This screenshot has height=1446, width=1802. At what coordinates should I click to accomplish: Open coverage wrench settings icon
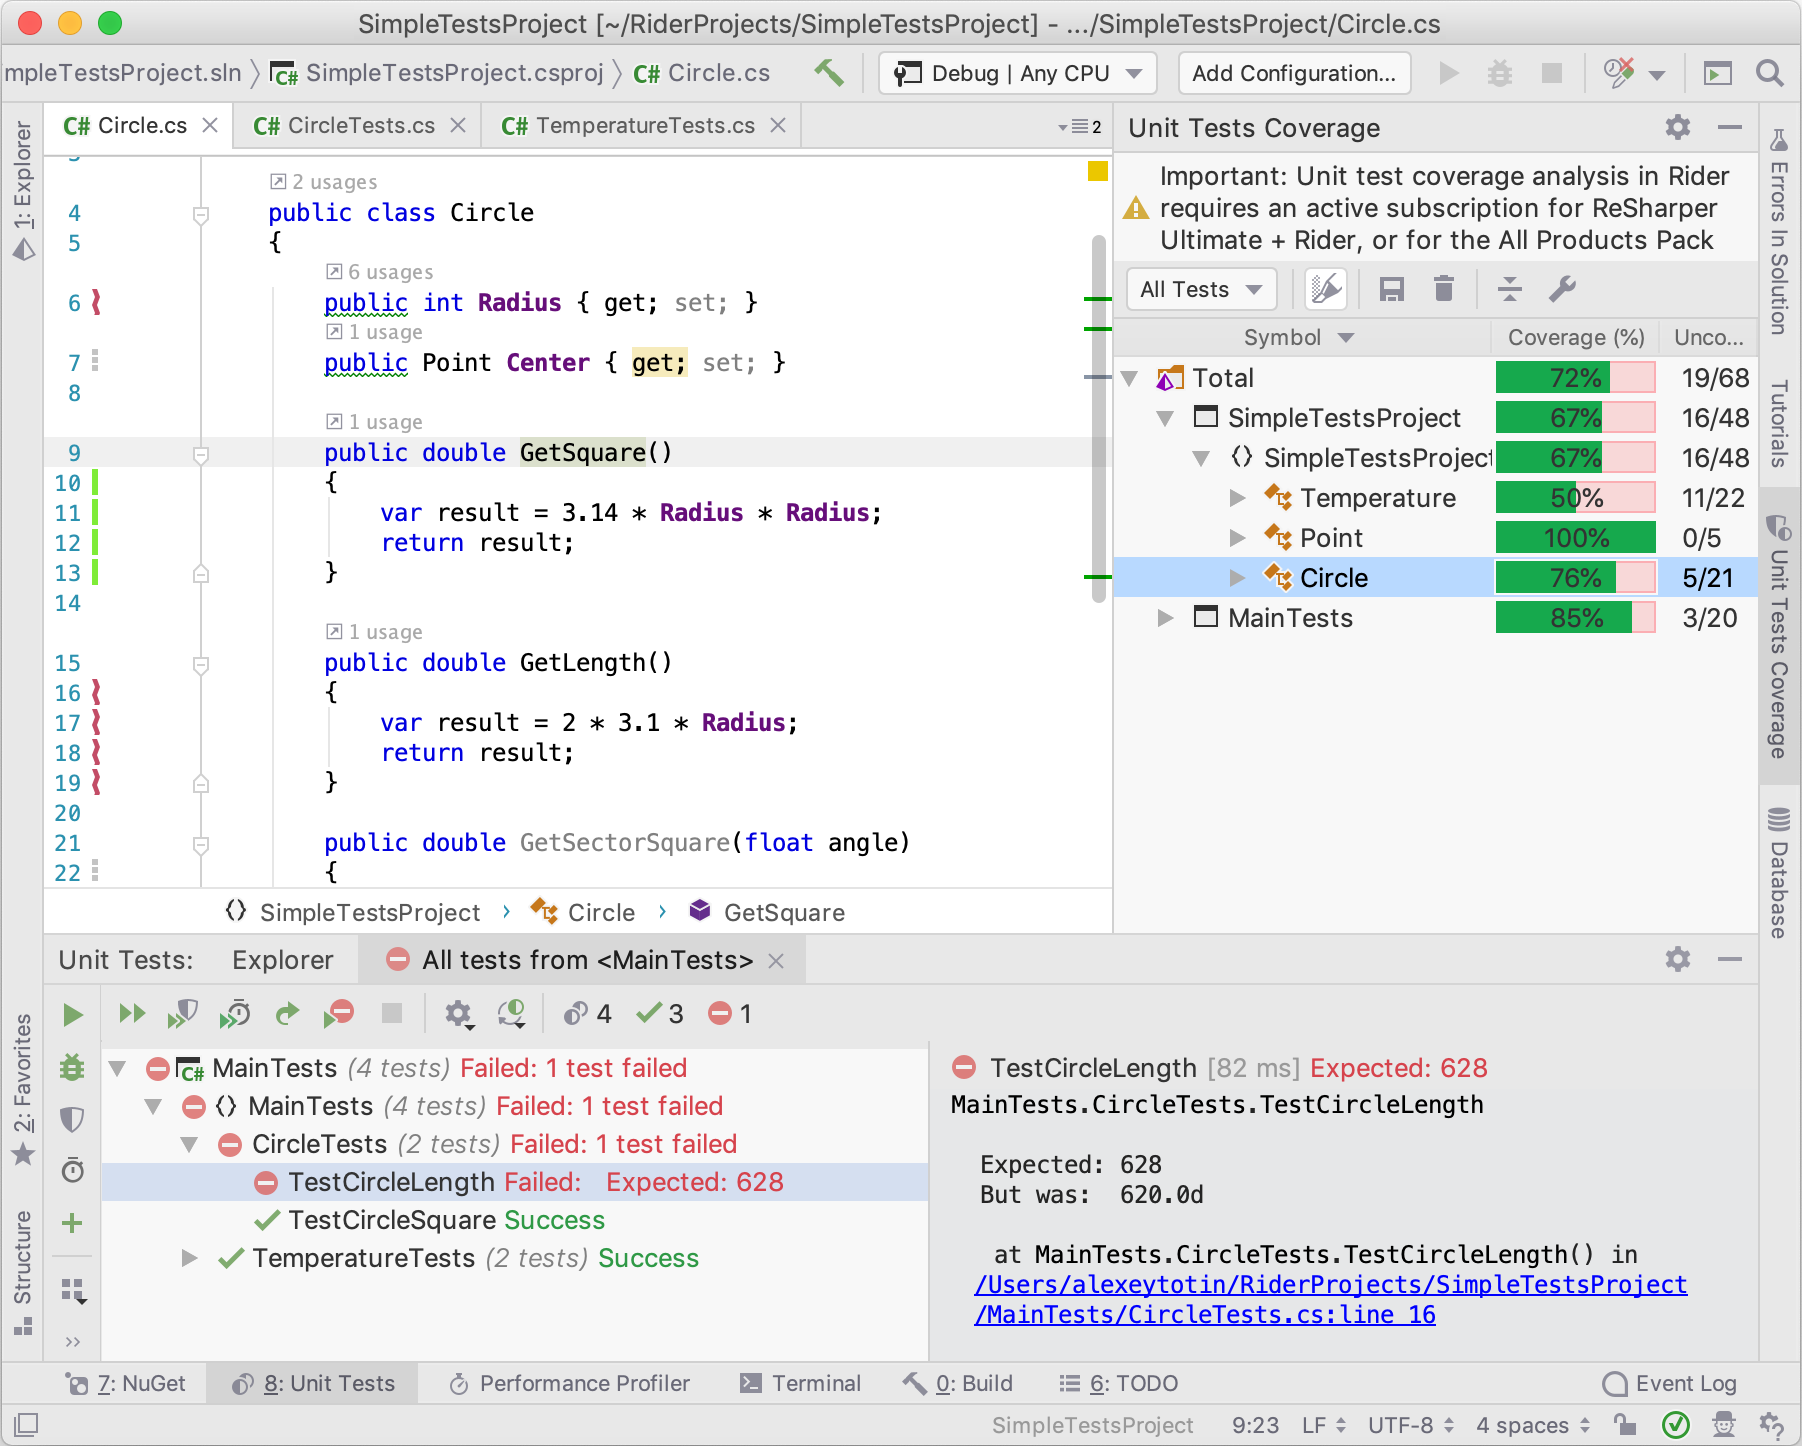[x=1562, y=290]
